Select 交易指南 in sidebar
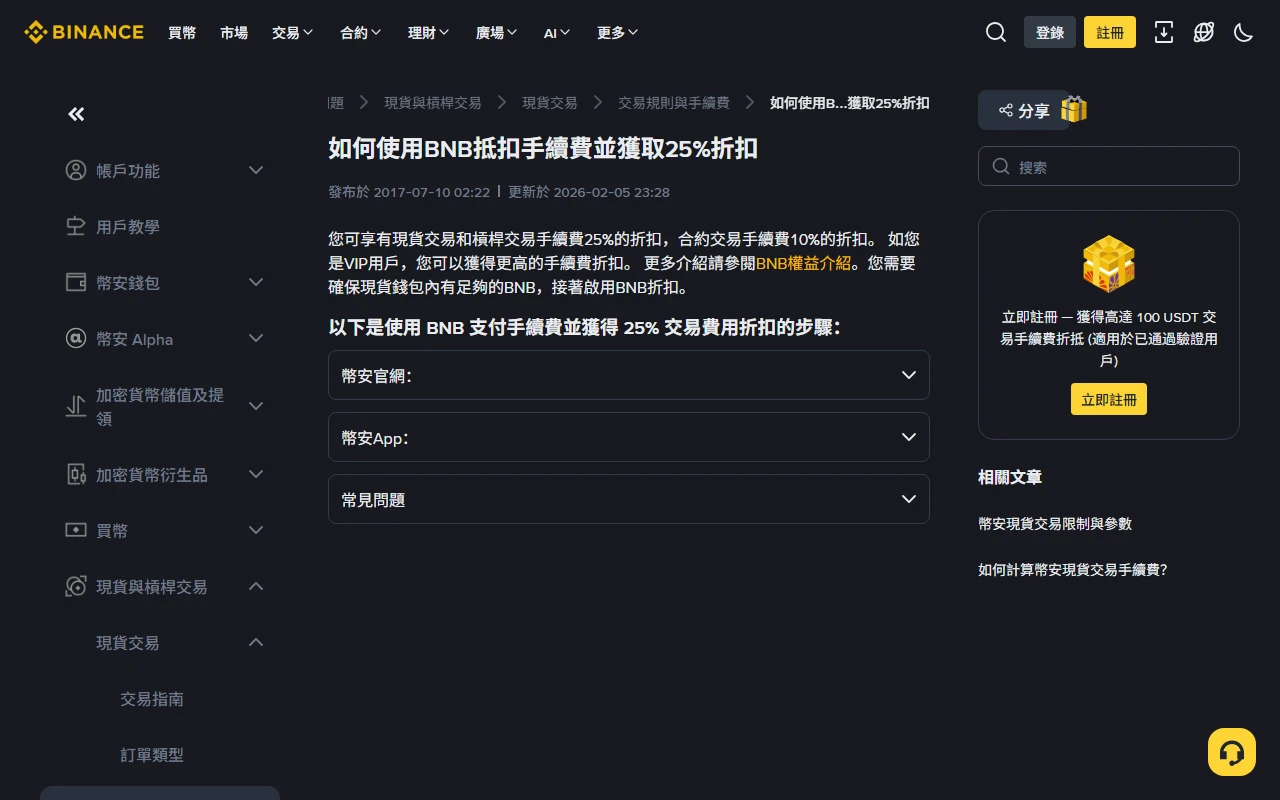 152,698
